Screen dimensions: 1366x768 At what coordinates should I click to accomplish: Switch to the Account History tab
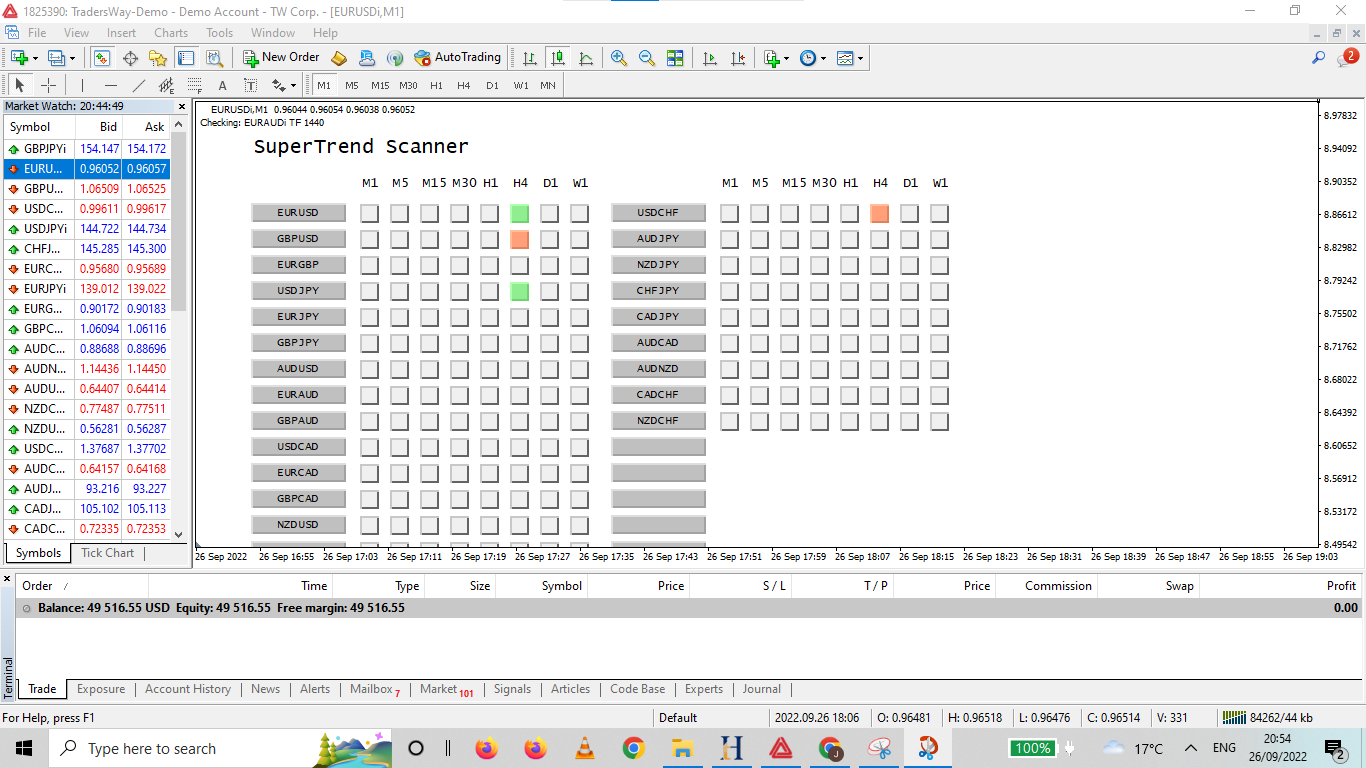188,689
